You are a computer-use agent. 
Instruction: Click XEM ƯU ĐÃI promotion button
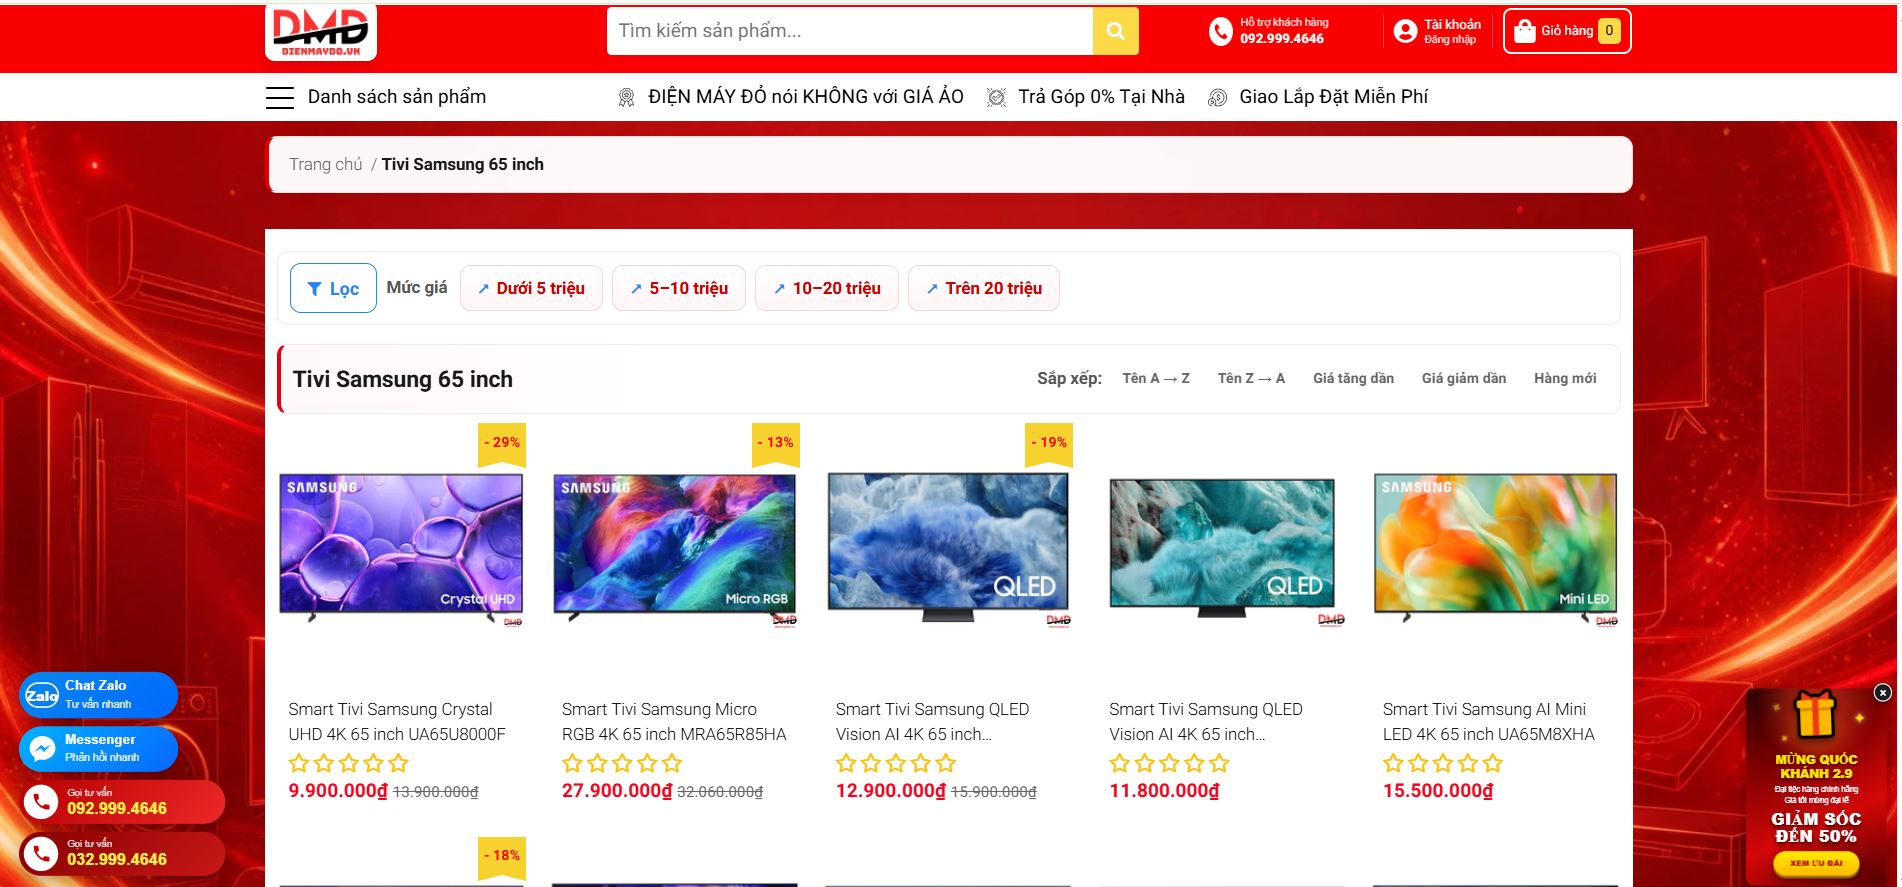click(1816, 863)
